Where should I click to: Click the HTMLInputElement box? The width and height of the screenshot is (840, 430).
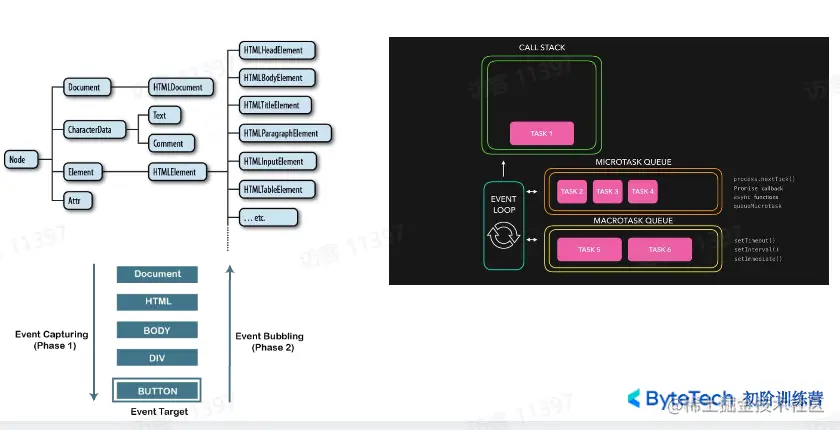tap(278, 161)
